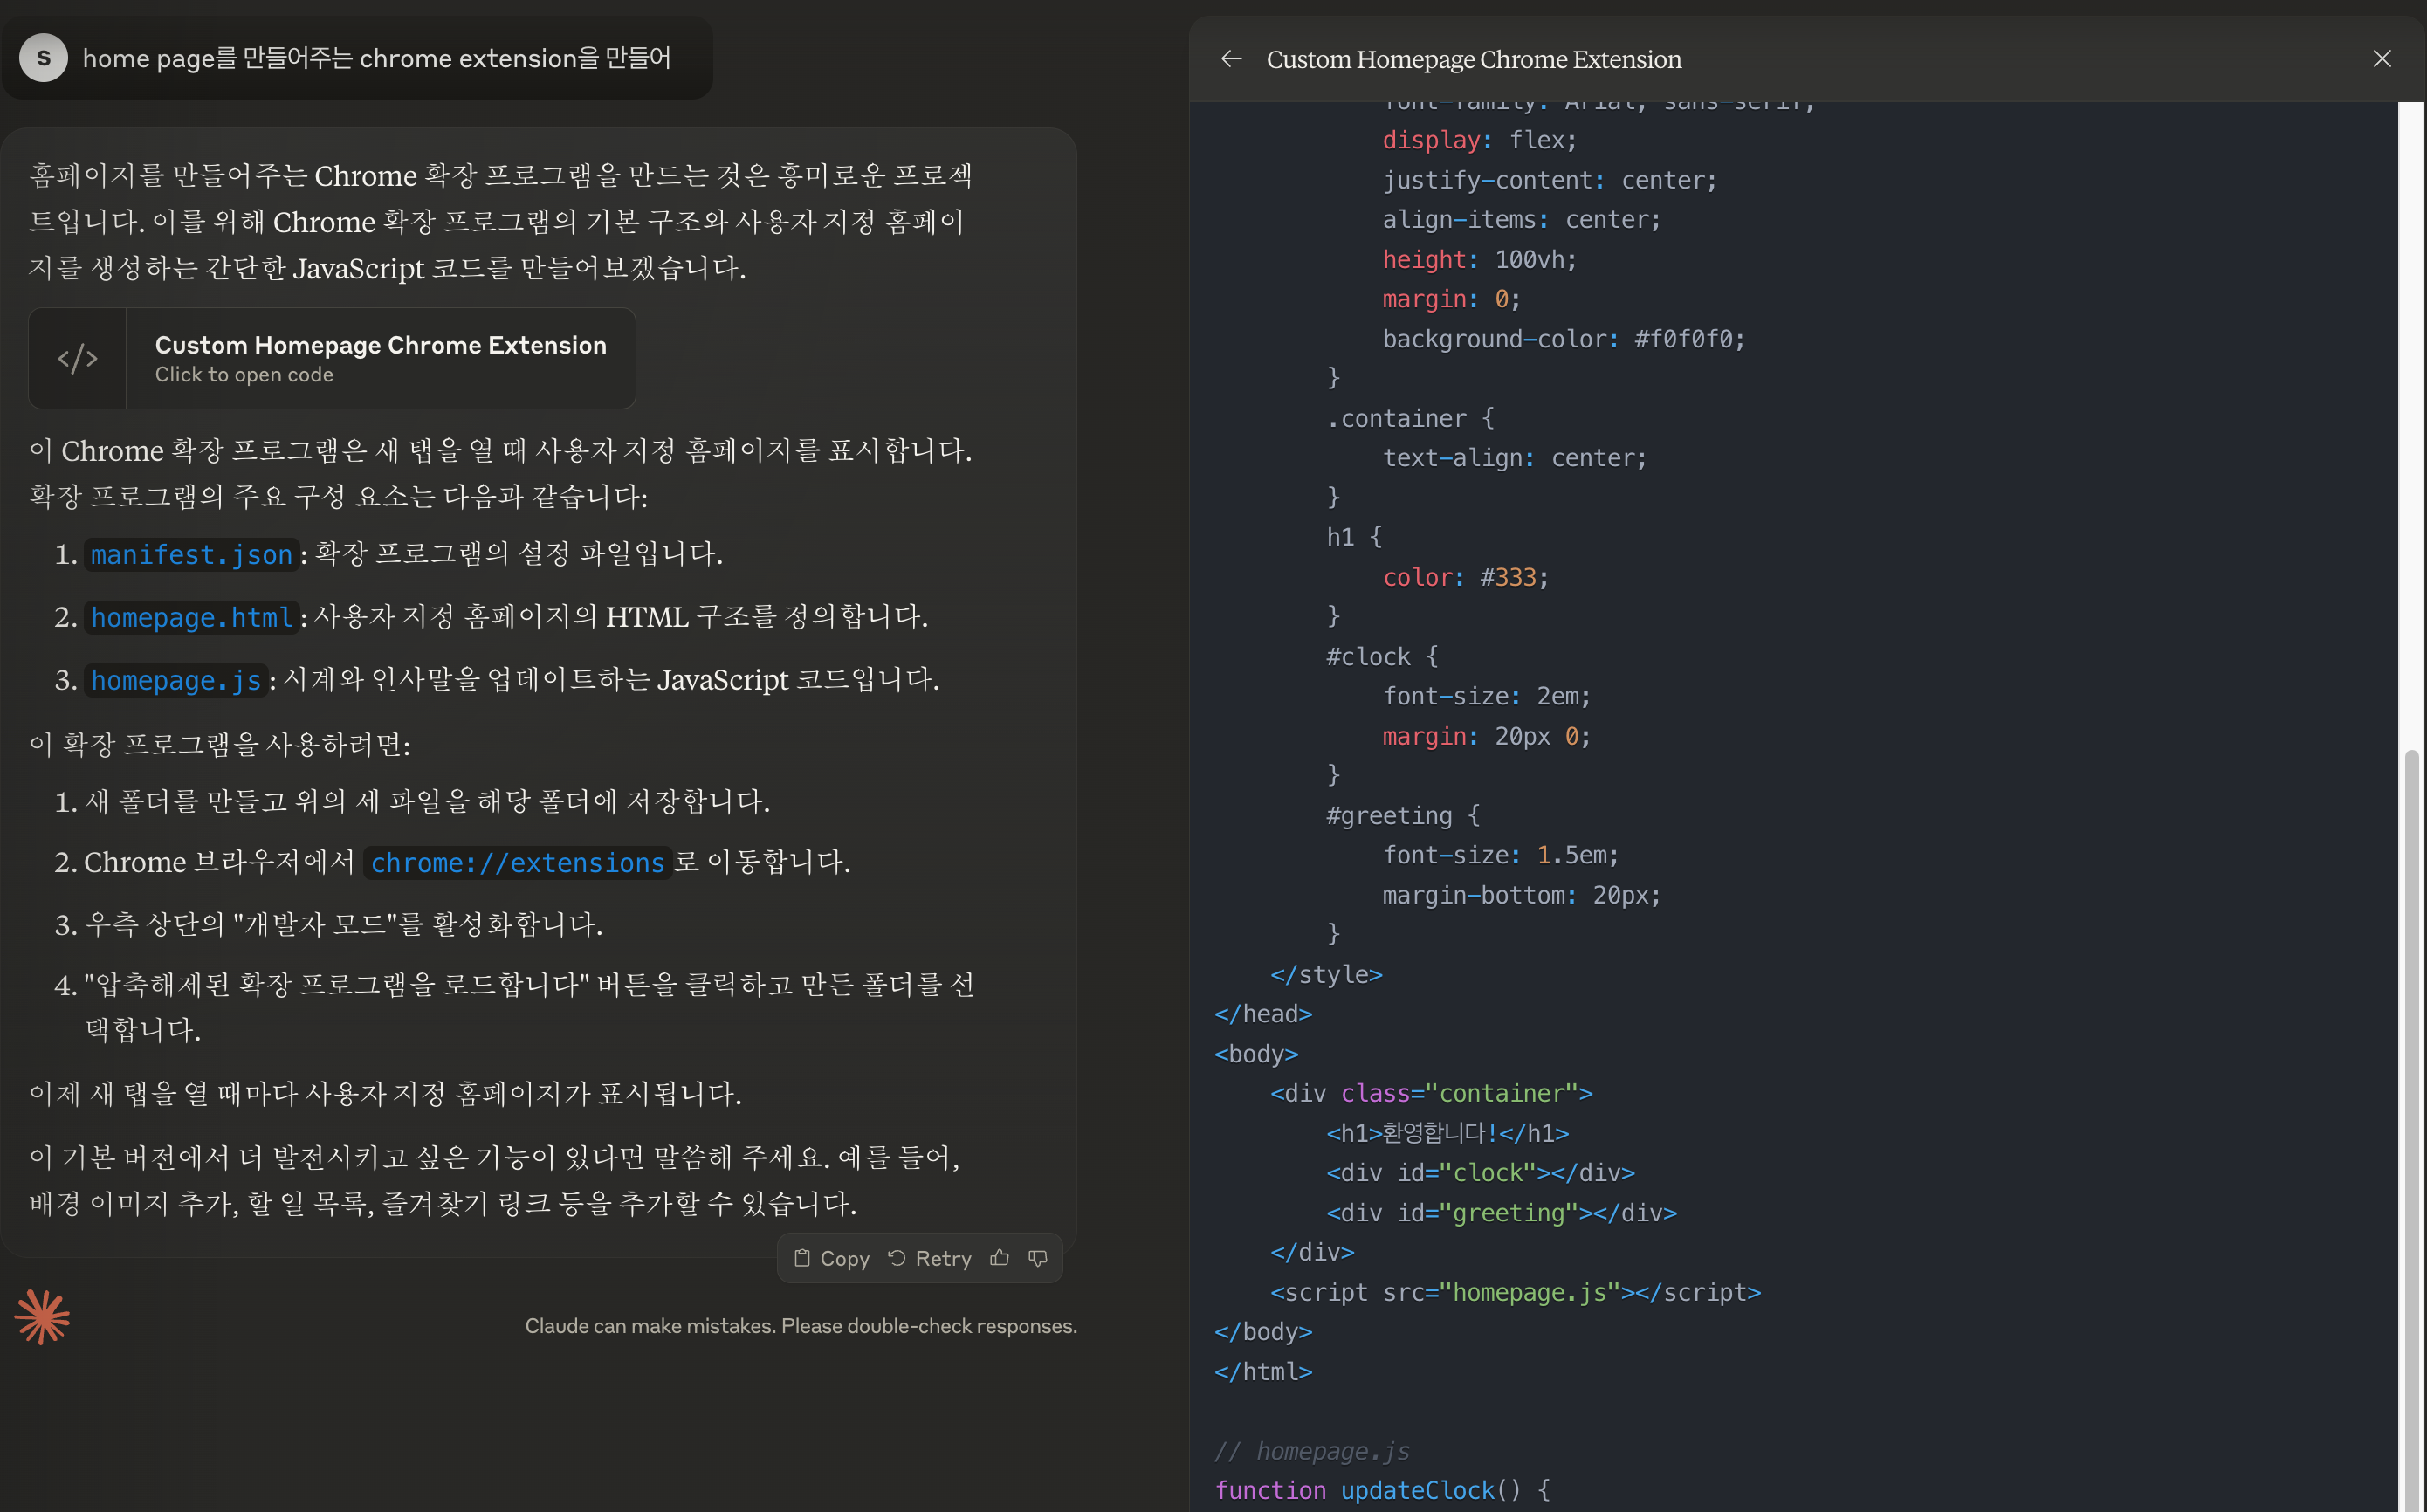Click the user avatar S icon
Screen dimensions: 2427x1512
43,58
